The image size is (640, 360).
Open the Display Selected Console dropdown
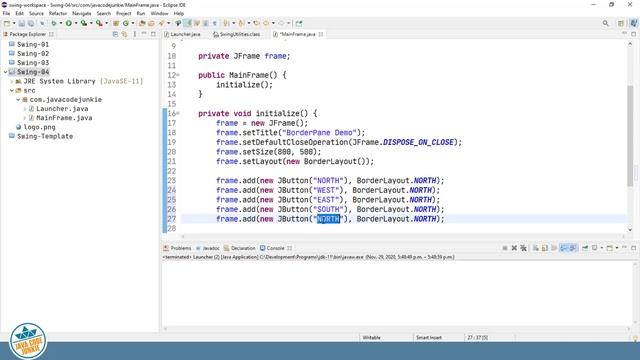(x=602, y=248)
